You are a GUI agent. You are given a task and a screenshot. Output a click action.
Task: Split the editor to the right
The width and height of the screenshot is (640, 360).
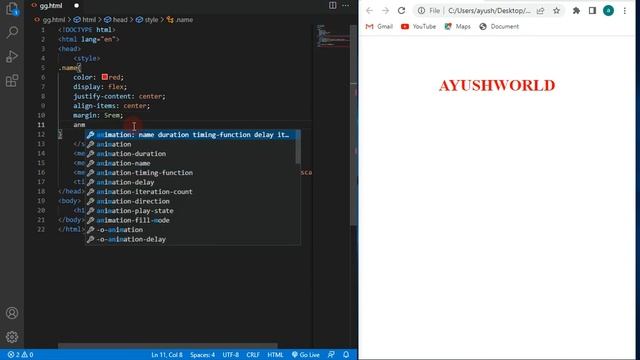click(x=333, y=6)
